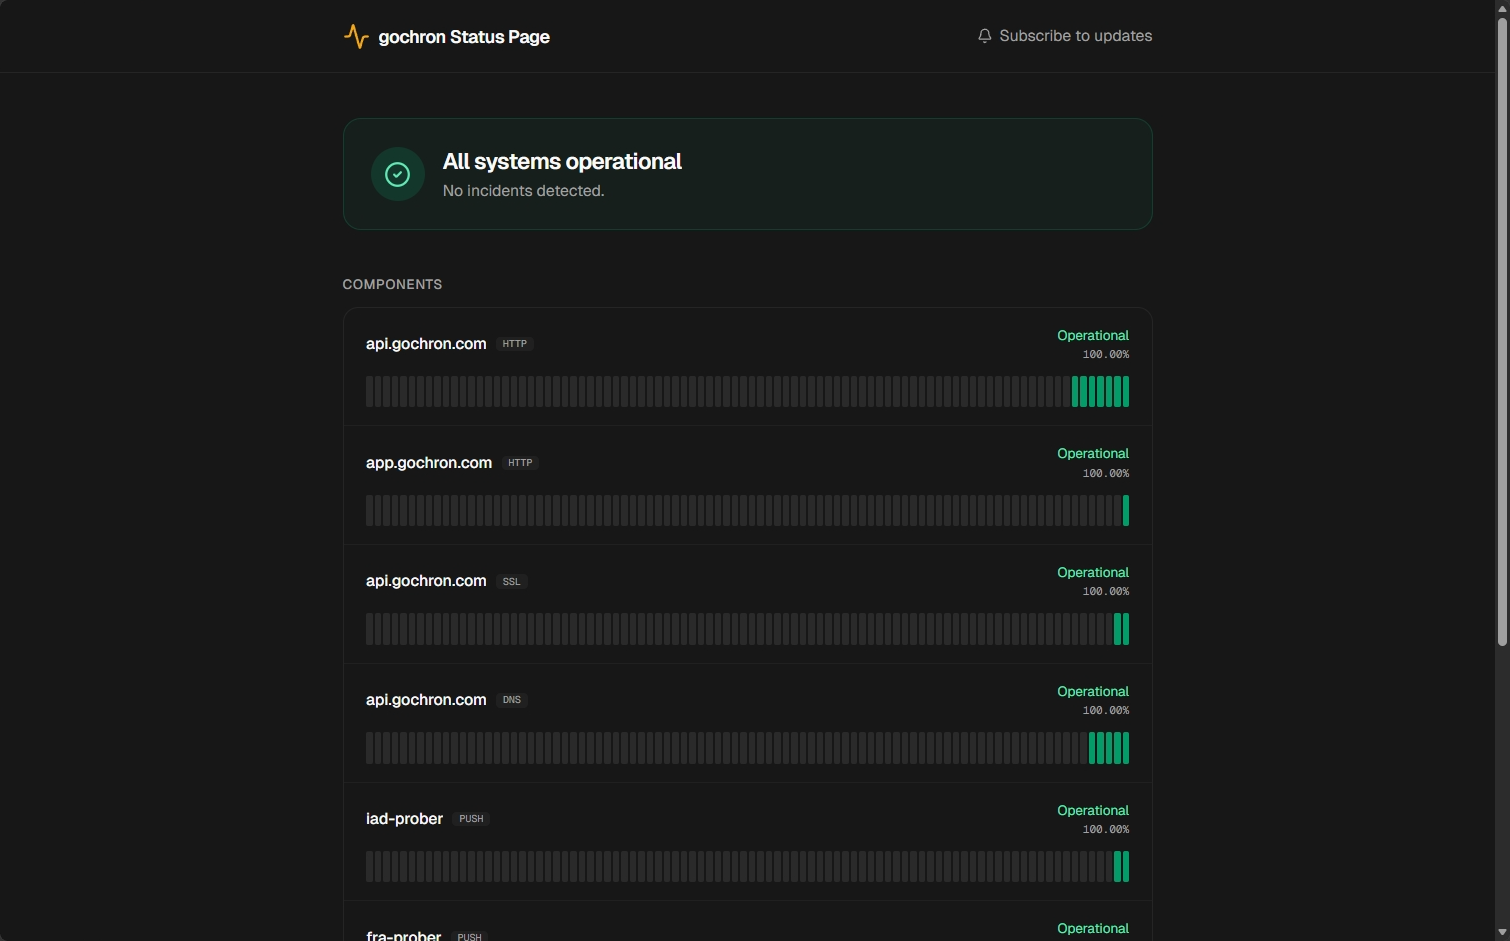Click the HTTP badge next to app.gochron.com
The image size is (1510, 941).
click(520, 463)
